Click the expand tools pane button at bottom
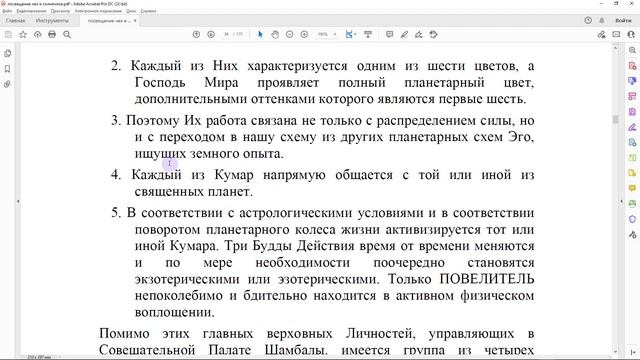The image size is (640, 360). (633, 352)
